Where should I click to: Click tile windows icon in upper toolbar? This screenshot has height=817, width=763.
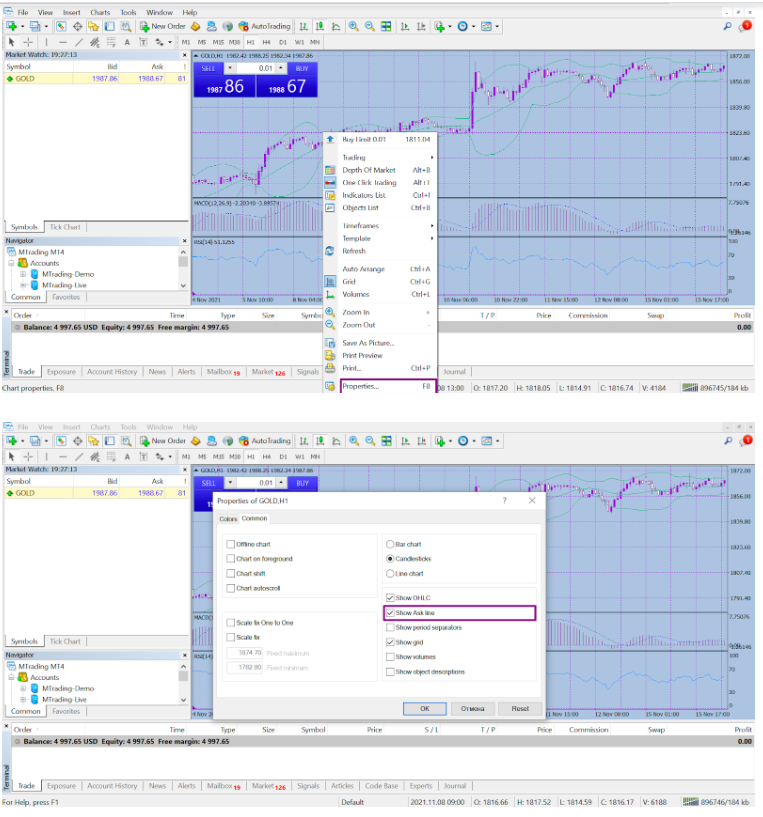[386, 26]
